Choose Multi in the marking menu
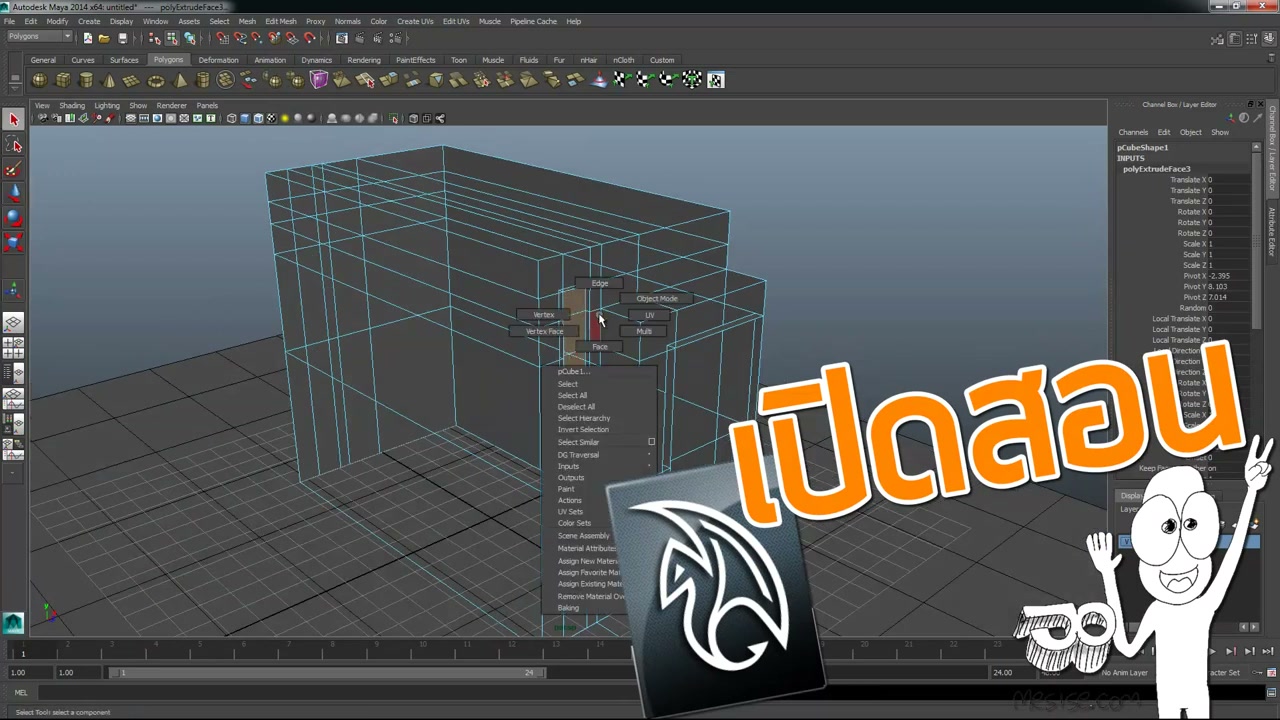This screenshot has width=1280, height=720. coord(644,331)
